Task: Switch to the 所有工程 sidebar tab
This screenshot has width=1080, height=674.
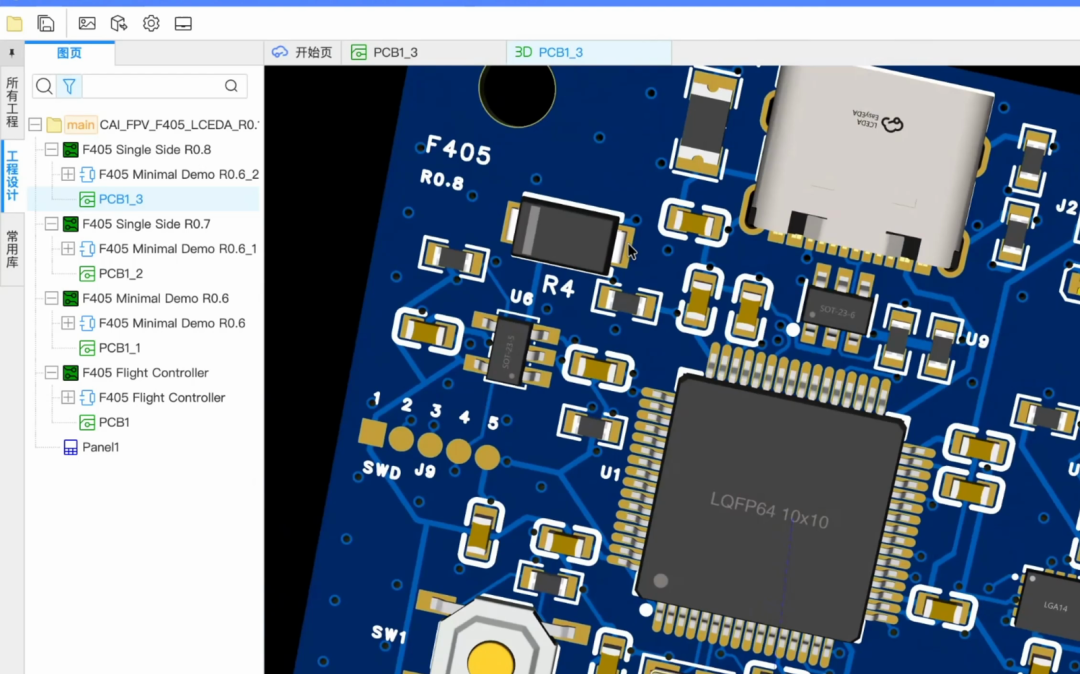Action: (x=12, y=102)
